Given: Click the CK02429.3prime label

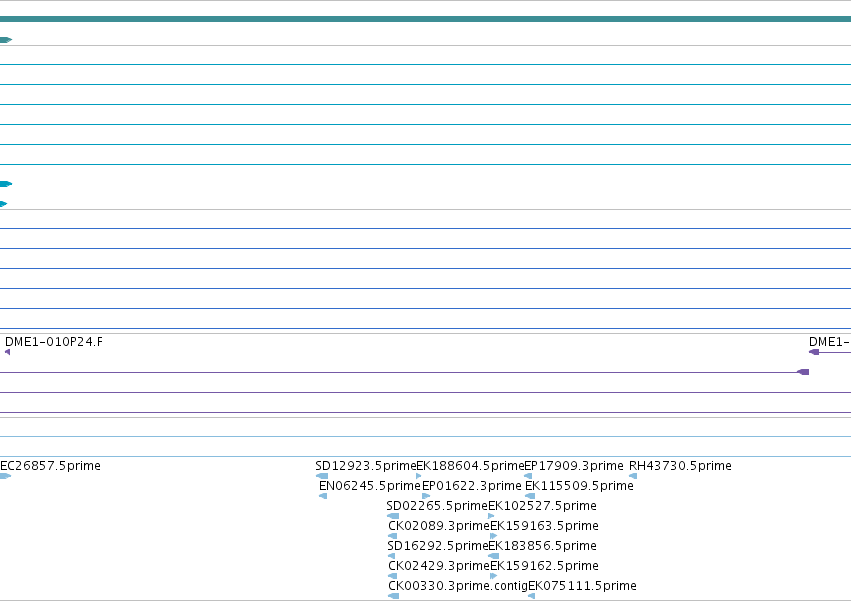Looking at the screenshot, I should point(439,566).
